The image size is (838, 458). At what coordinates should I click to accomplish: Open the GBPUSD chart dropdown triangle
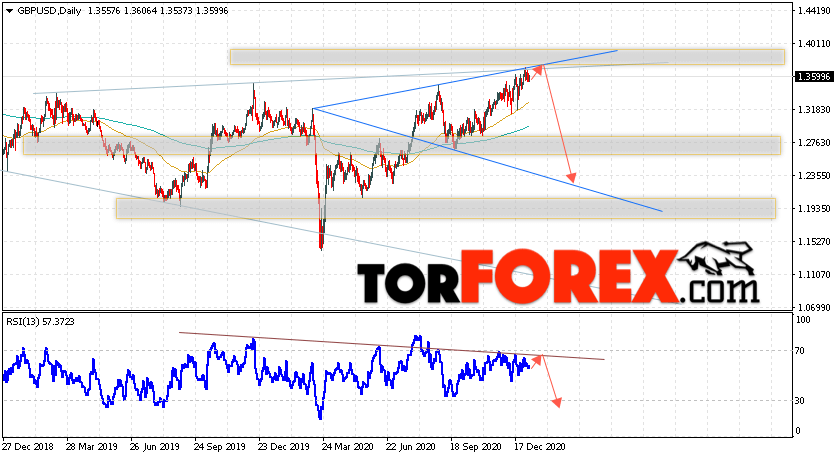click(x=9, y=11)
